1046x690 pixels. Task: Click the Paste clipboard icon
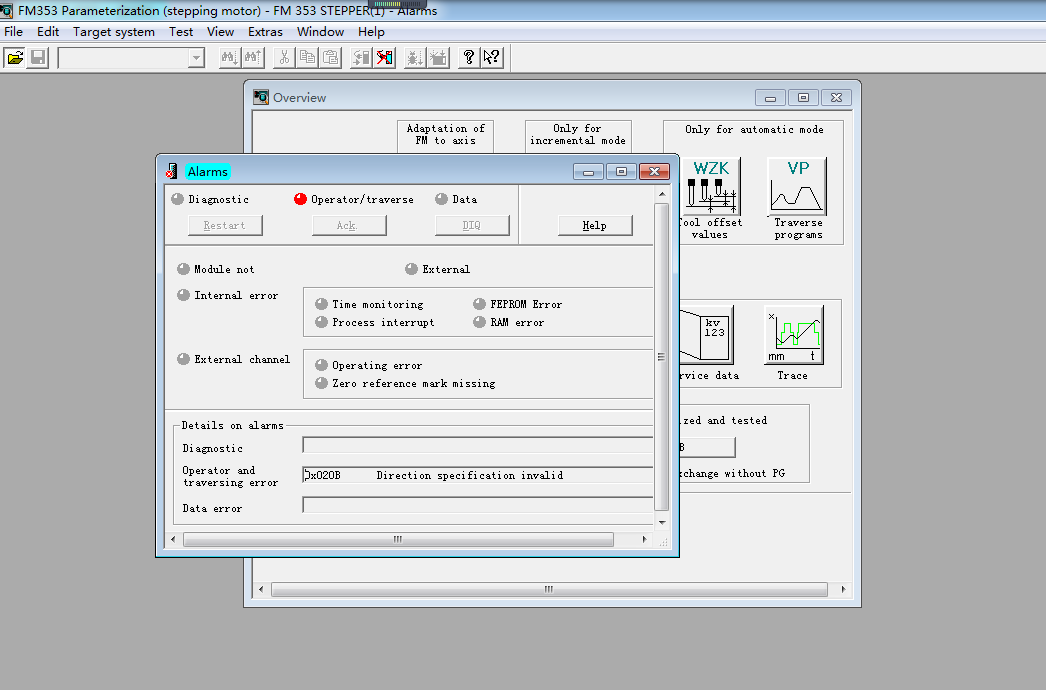coord(330,57)
